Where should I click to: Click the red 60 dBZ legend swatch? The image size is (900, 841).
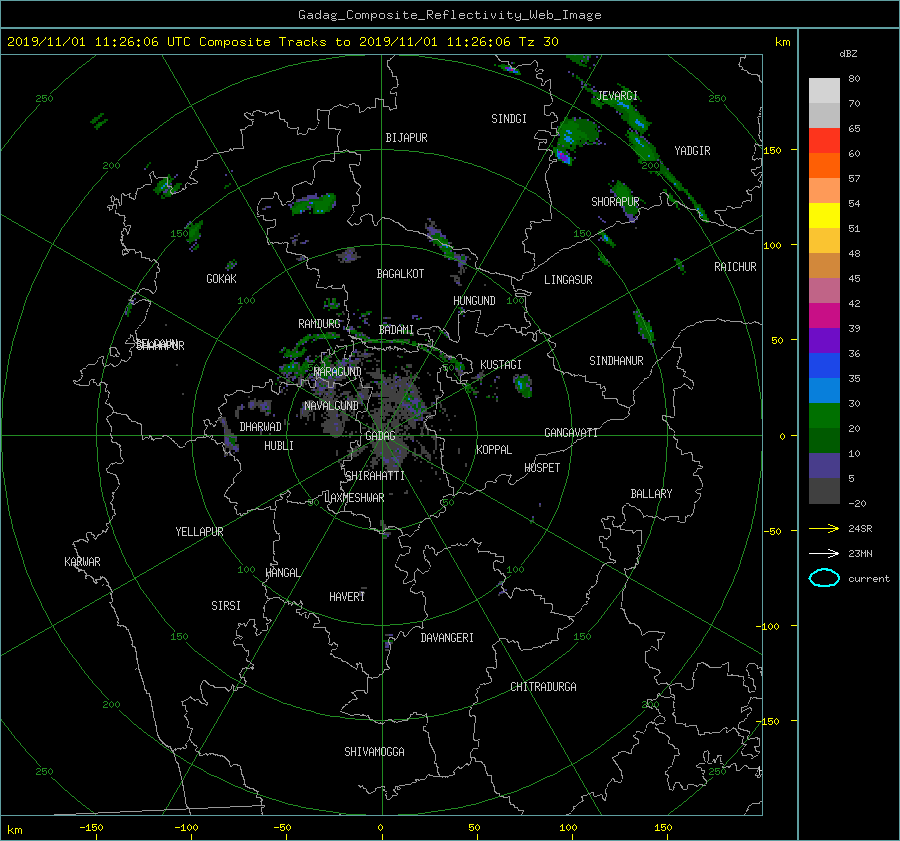click(x=824, y=141)
